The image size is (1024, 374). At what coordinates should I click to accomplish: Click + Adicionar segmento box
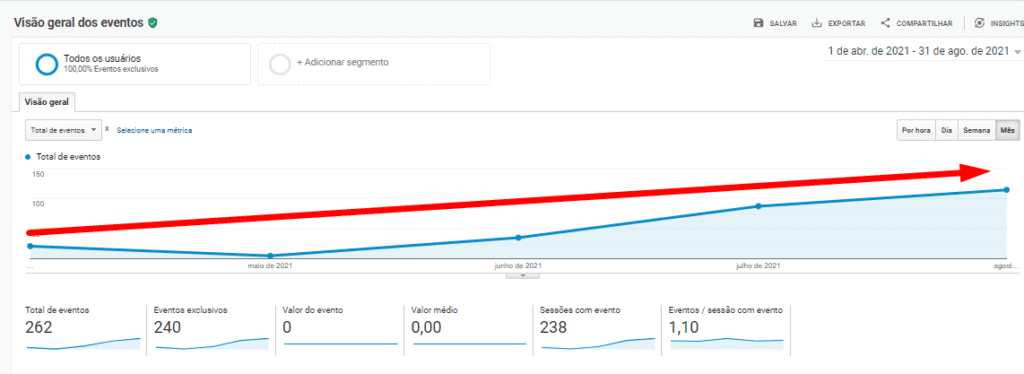pyautogui.click(x=374, y=64)
